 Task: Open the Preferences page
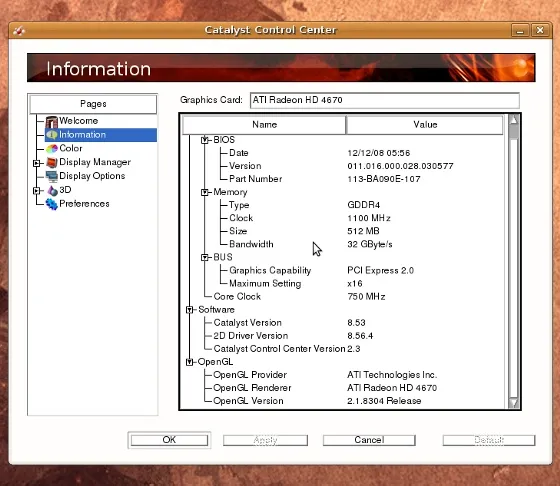(84, 204)
